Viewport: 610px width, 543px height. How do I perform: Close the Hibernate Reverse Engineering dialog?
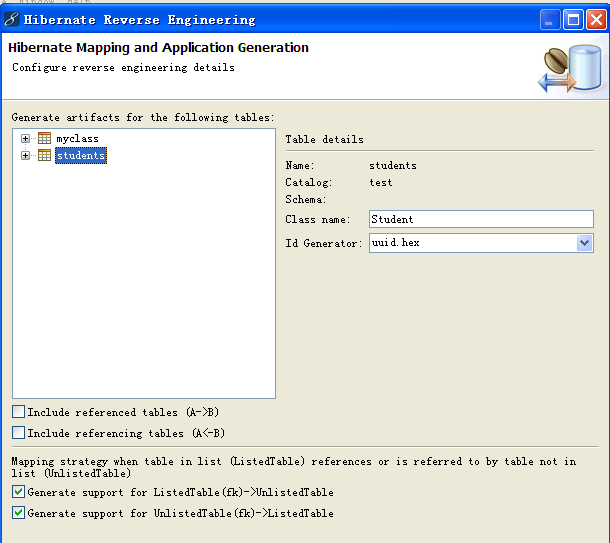(x=596, y=19)
